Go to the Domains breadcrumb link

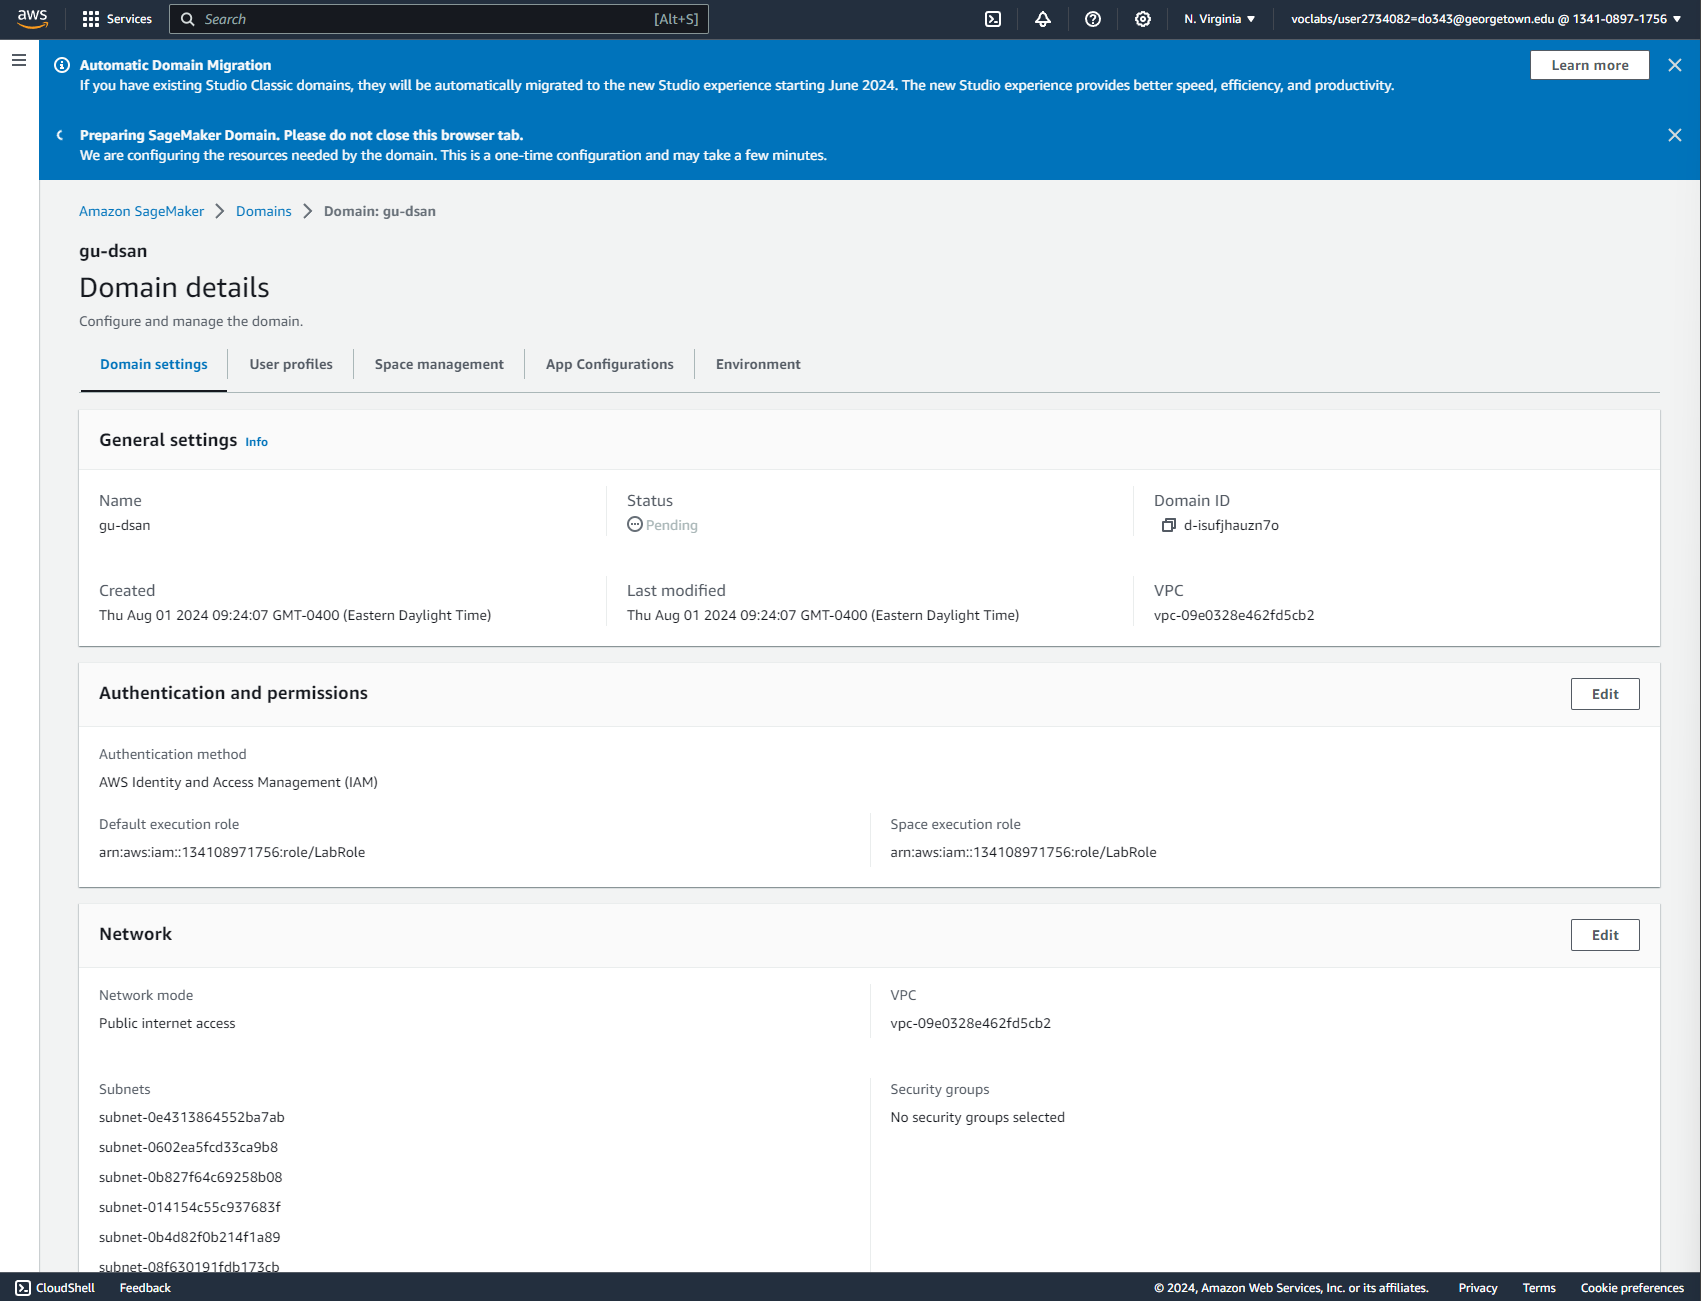[264, 211]
